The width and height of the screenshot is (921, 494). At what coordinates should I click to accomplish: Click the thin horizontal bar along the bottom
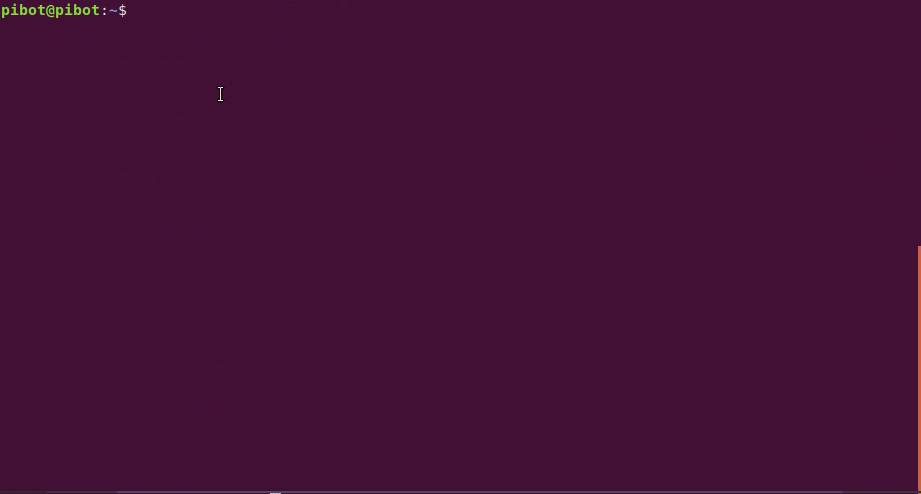[460, 492]
